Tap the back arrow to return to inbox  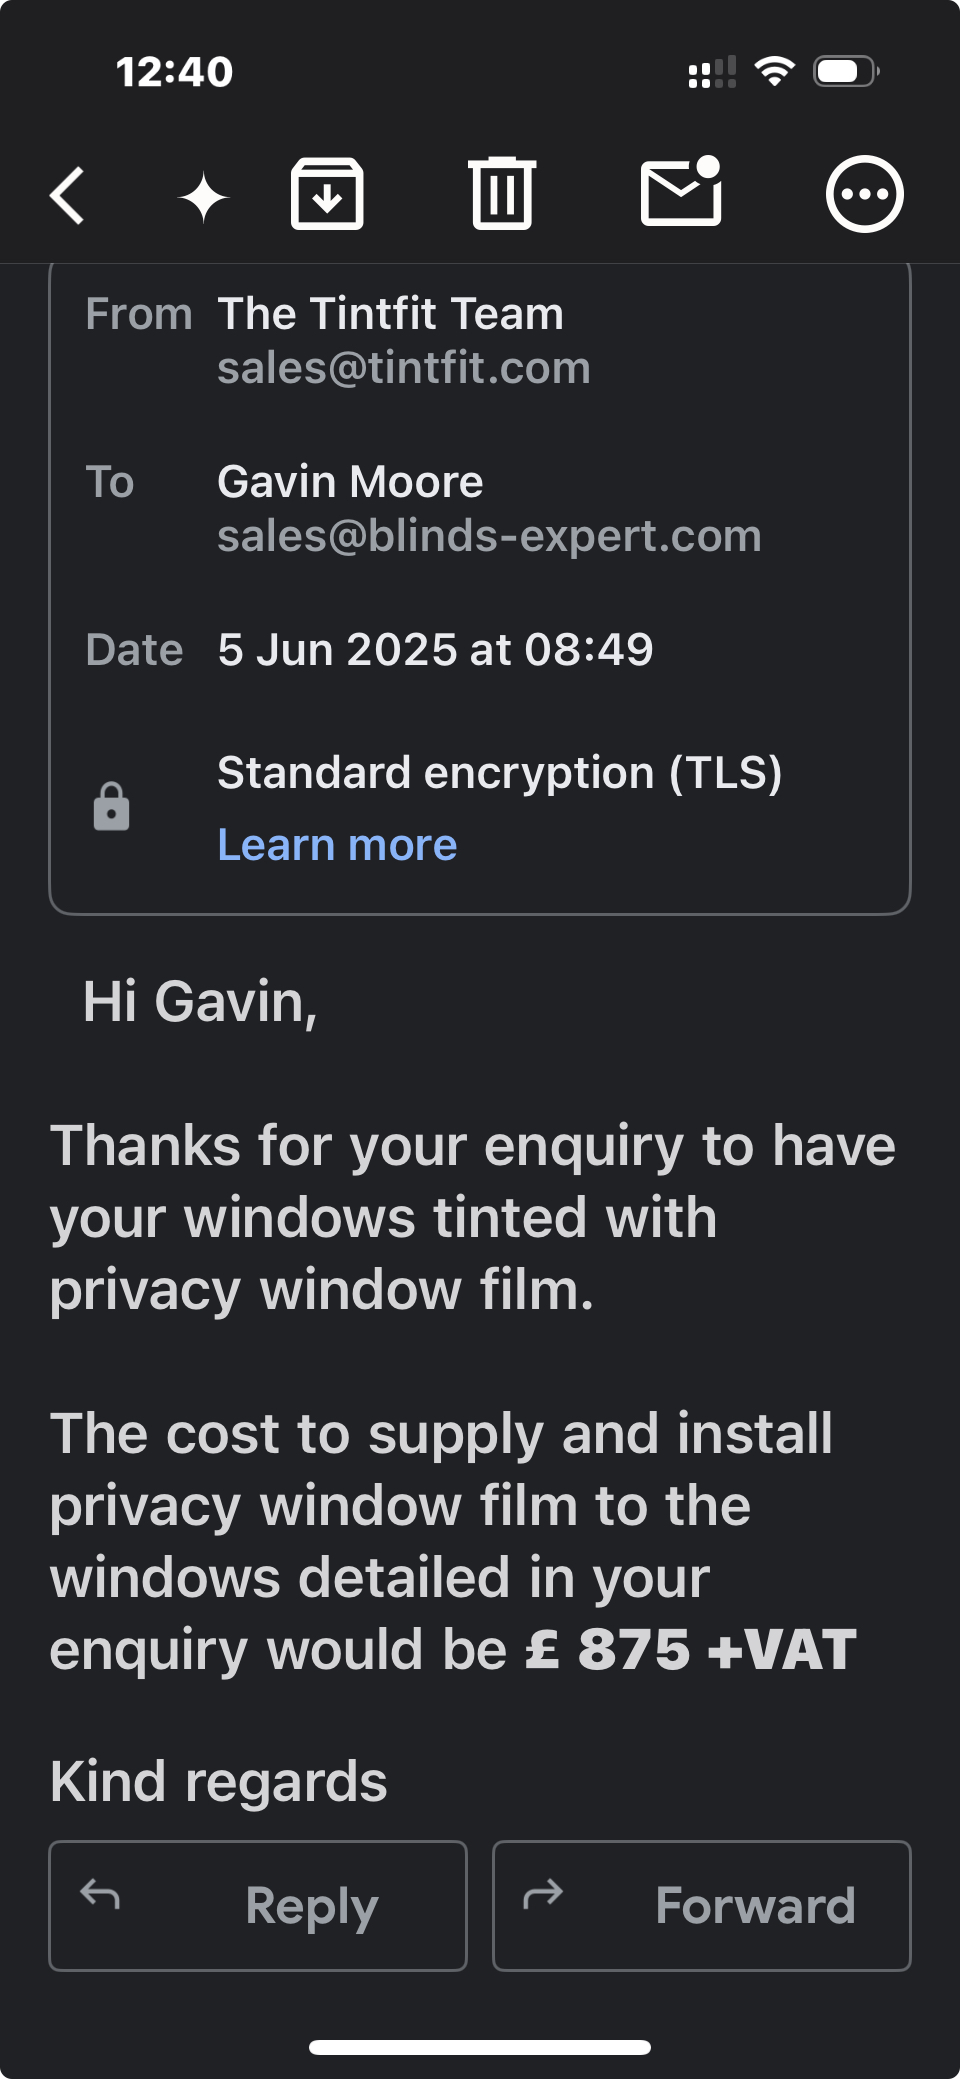pyautogui.click(x=68, y=195)
